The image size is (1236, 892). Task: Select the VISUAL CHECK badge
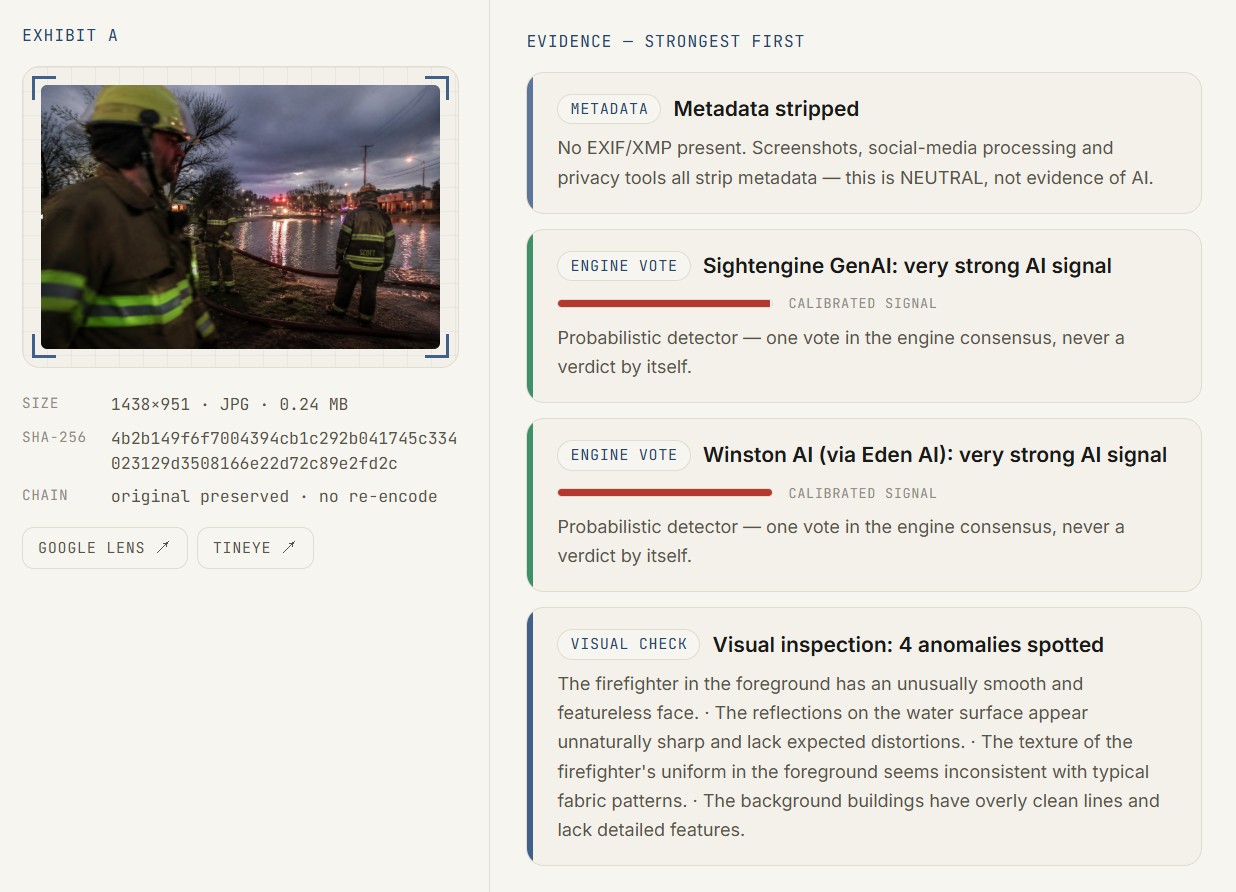click(629, 644)
